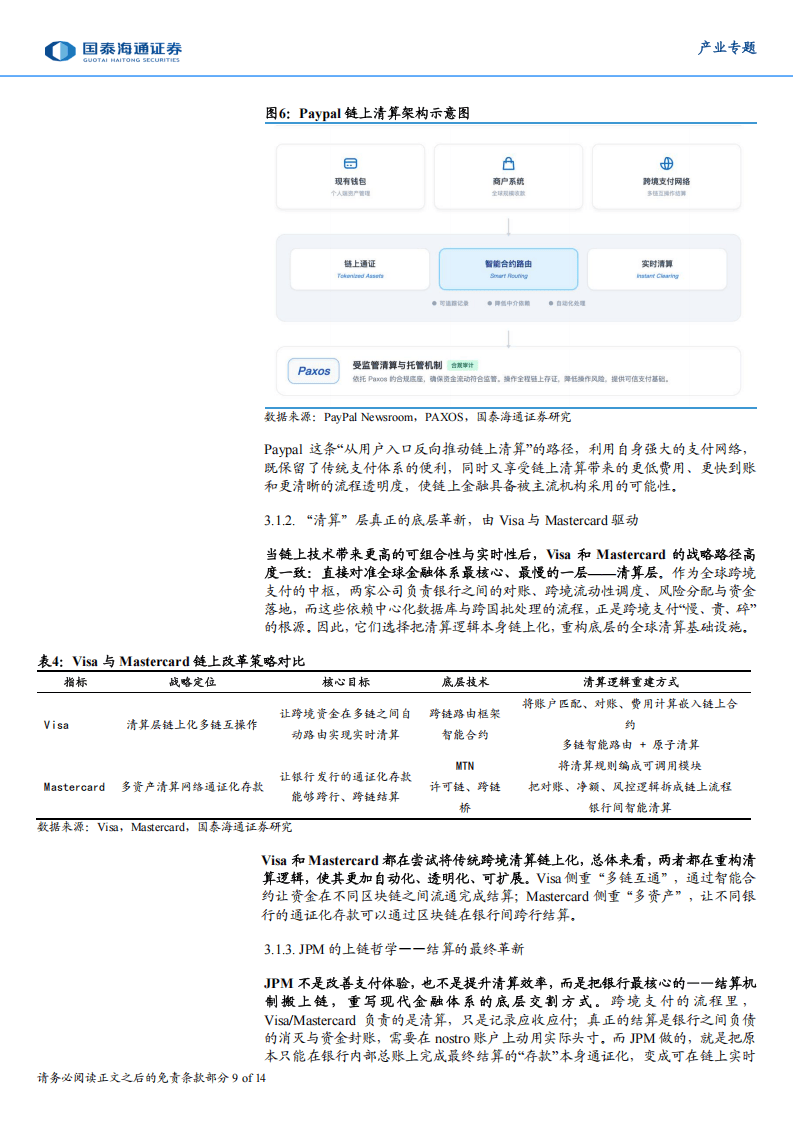Image resolution: width=794 pixels, height=1123 pixels.
Task: Click the globe icon for 跨境支付网络
Action: pyautogui.click(x=666, y=163)
